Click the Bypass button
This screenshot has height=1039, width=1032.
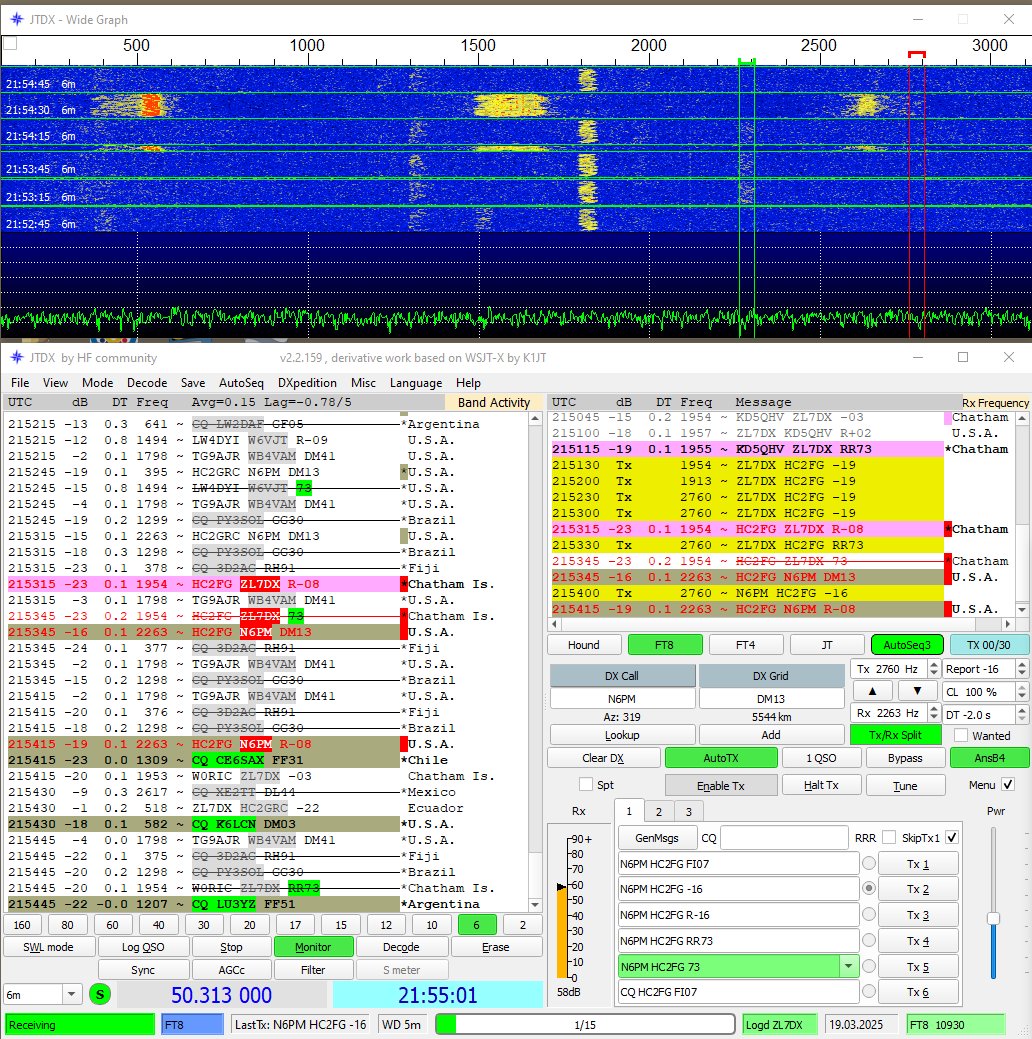(x=905, y=757)
